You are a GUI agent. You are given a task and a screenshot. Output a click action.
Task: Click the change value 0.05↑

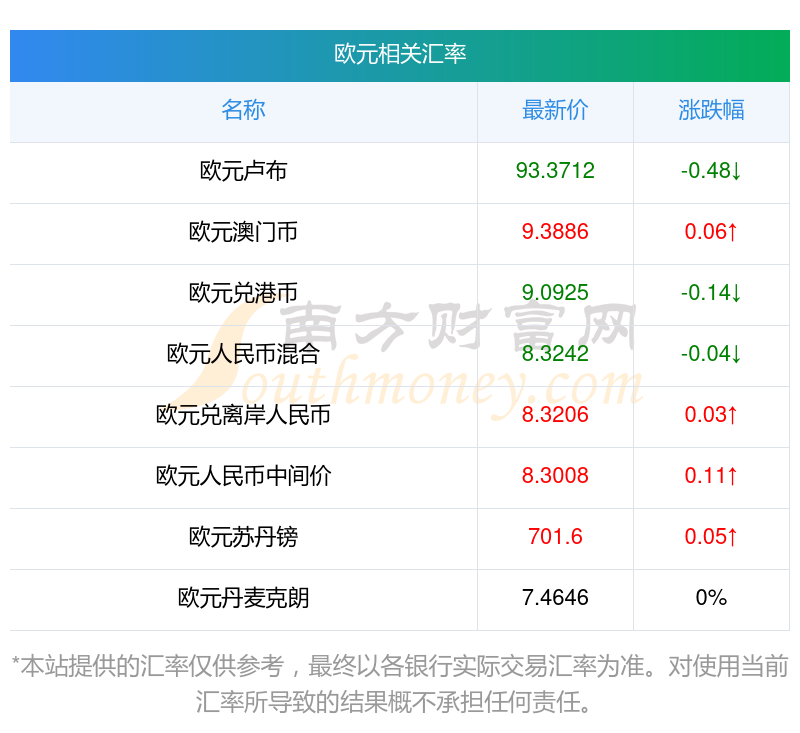711,537
